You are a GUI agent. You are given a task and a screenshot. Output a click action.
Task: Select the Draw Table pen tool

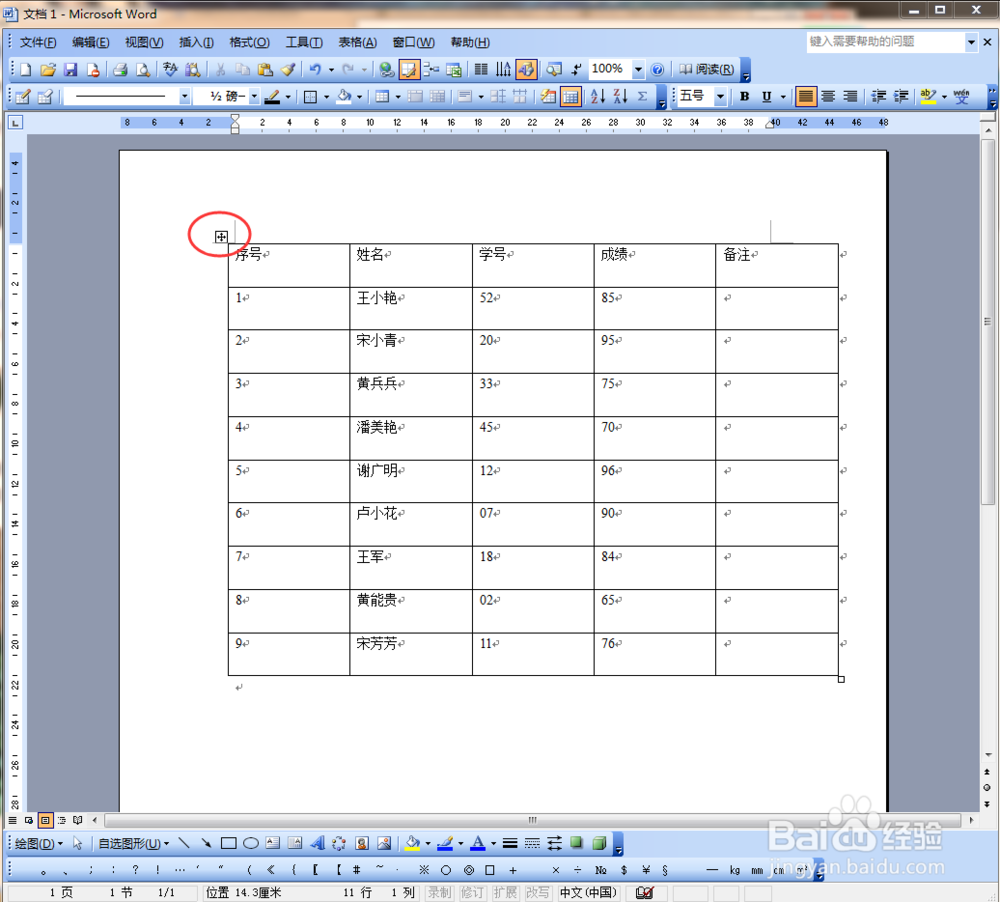click(x=22, y=96)
